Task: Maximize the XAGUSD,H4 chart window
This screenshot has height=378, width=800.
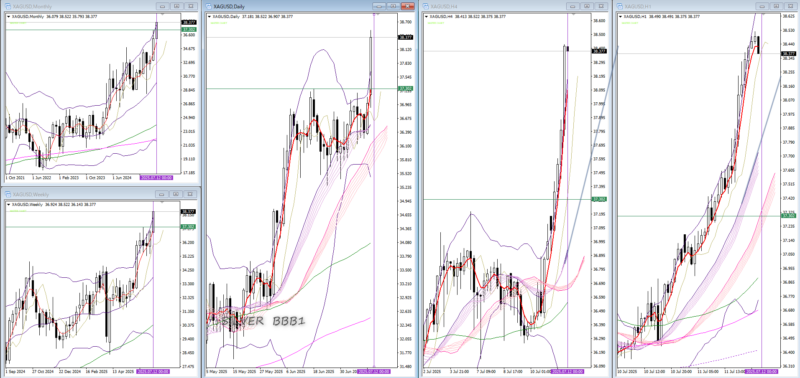Action: click(x=587, y=6)
